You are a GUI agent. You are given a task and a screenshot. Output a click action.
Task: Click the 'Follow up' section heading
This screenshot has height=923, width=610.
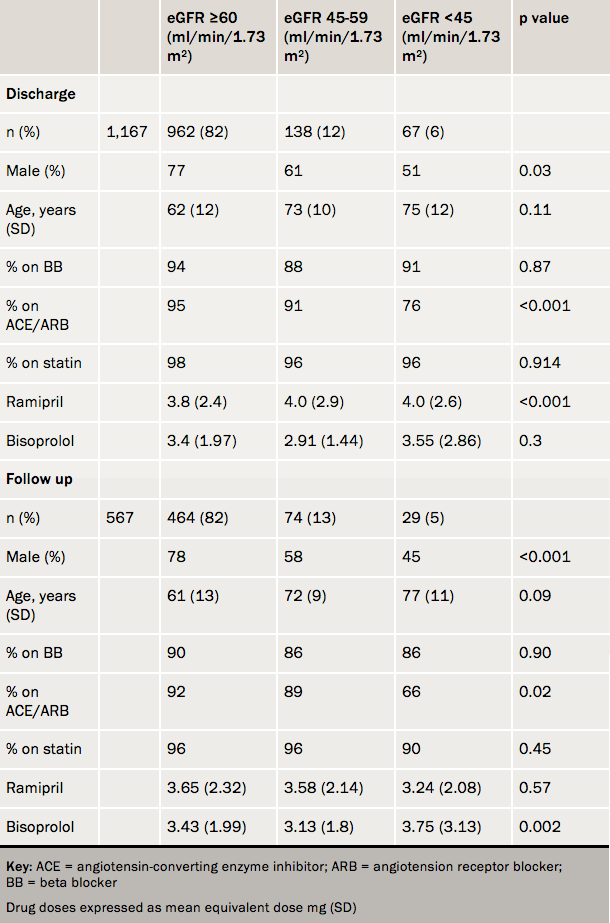[x=40, y=479]
